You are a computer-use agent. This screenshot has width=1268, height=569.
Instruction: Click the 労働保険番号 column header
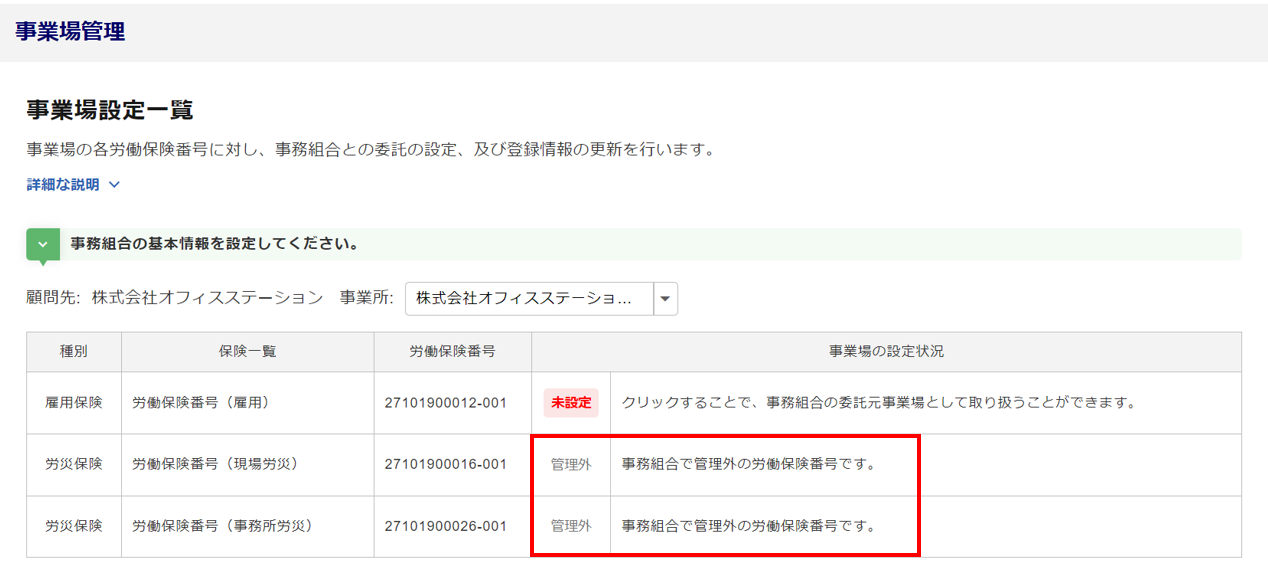(x=453, y=352)
